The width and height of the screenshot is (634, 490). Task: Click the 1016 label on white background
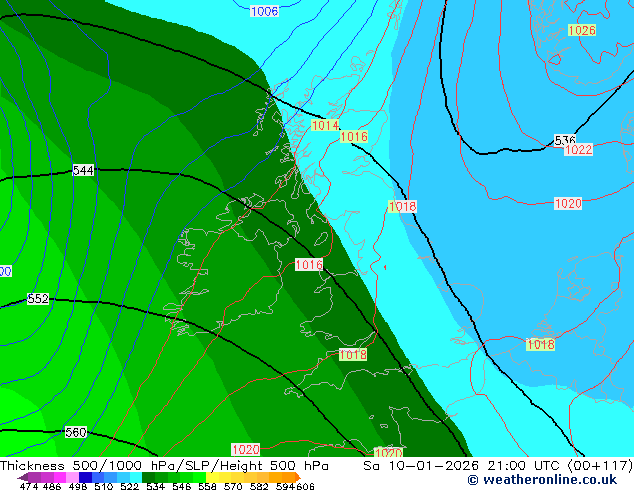(309, 265)
